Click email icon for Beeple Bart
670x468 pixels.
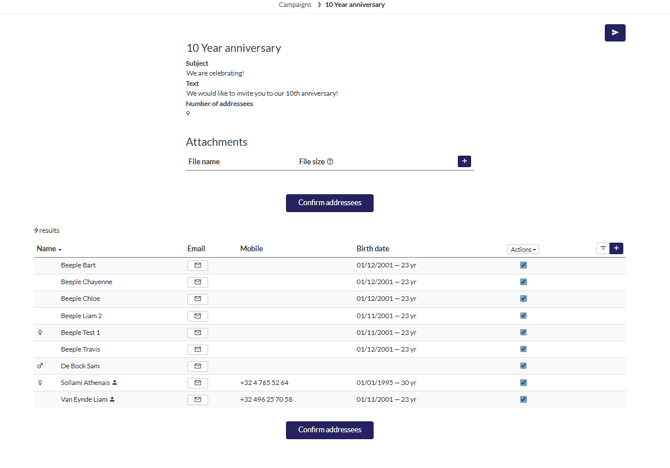[197, 266]
